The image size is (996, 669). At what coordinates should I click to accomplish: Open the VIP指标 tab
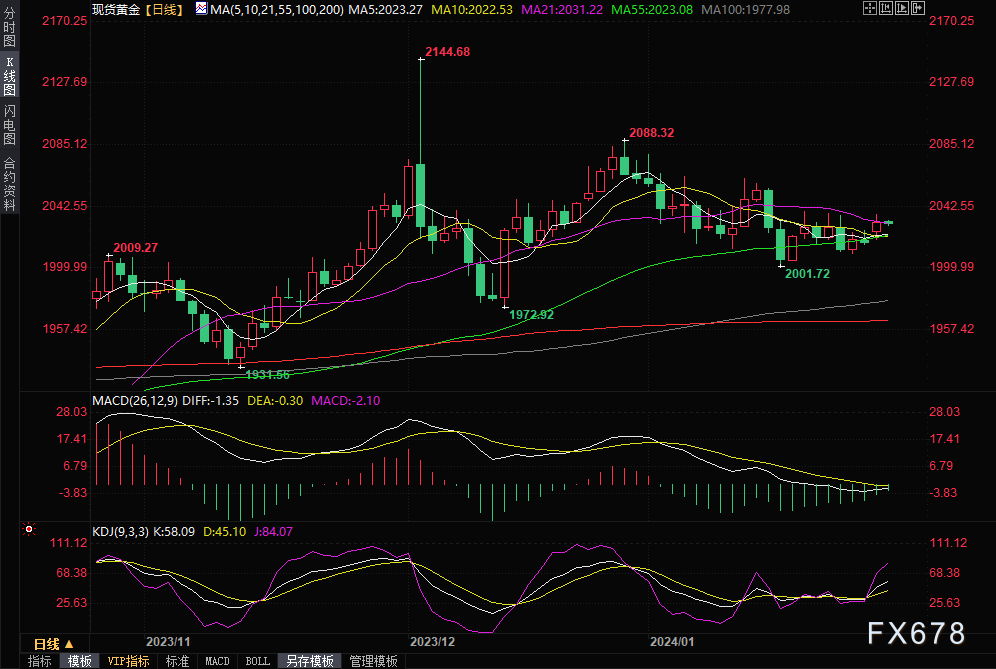coord(128,661)
